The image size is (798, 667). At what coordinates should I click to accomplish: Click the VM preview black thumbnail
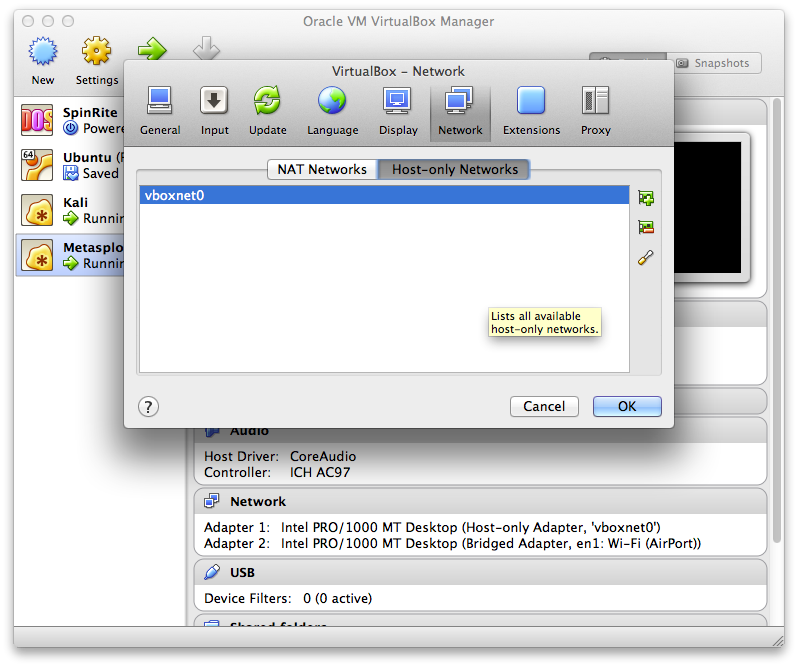point(708,208)
